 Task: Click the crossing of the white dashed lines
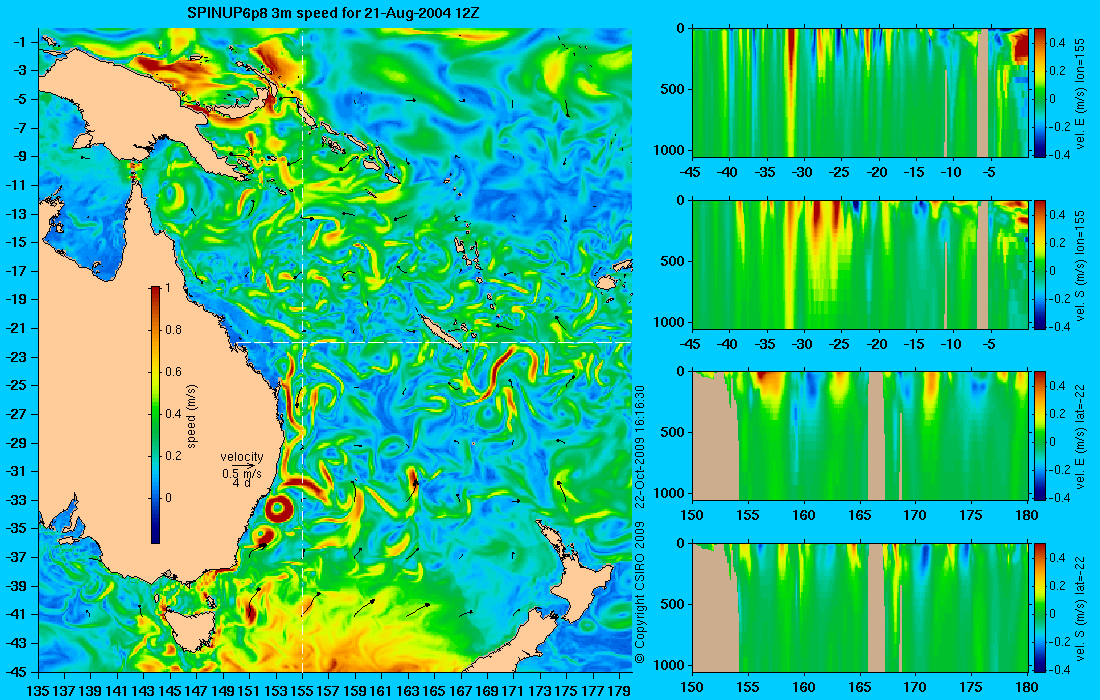[x=302, y=342]
